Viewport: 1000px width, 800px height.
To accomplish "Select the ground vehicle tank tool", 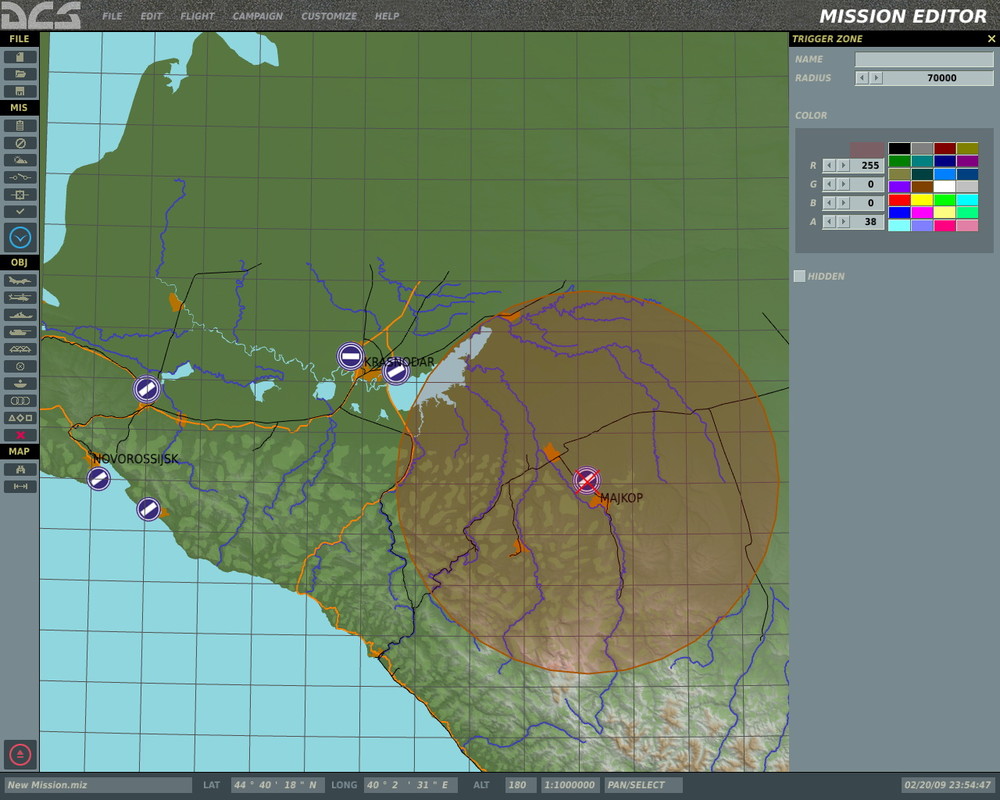I will pos(20,332).
